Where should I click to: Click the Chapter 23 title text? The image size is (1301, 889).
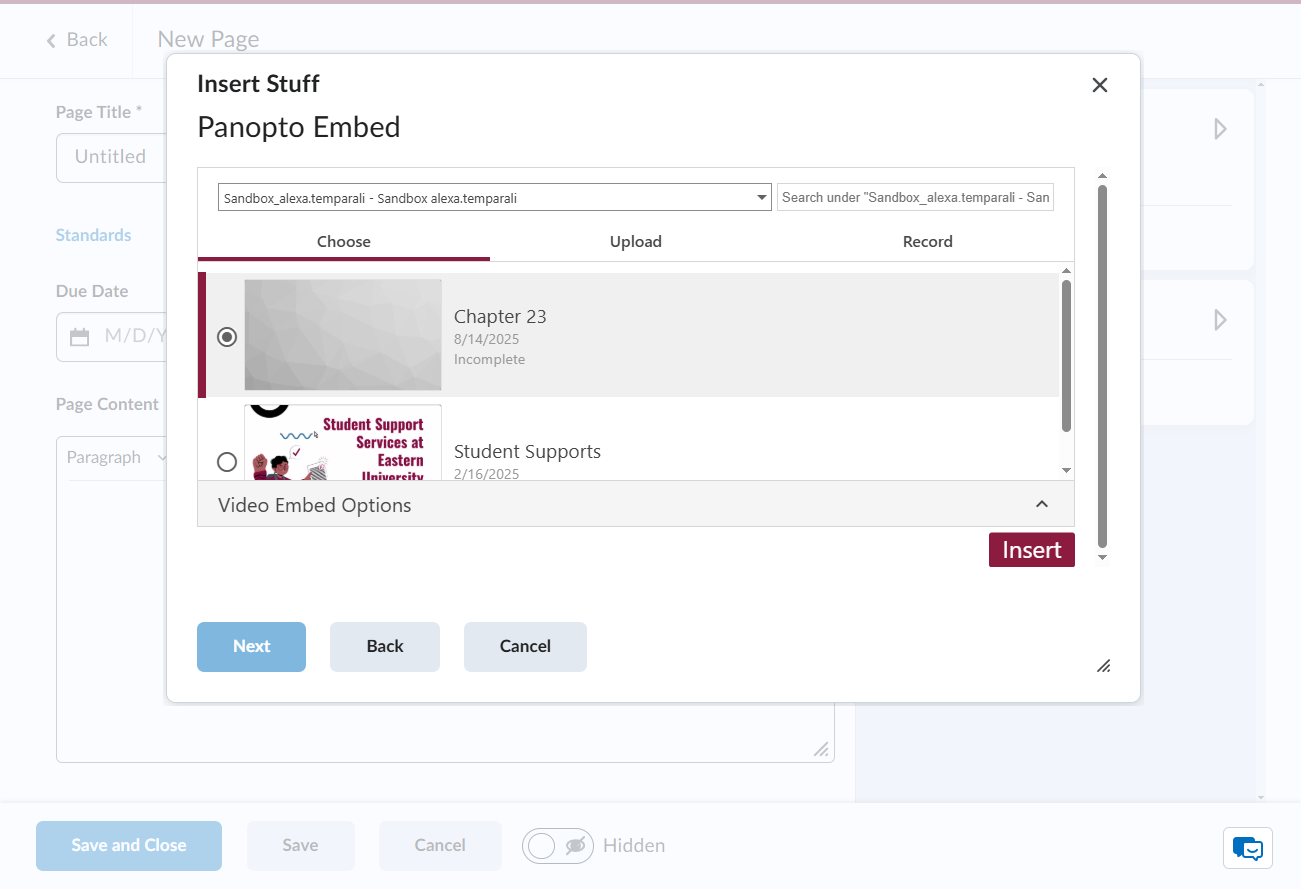(500, 316)
